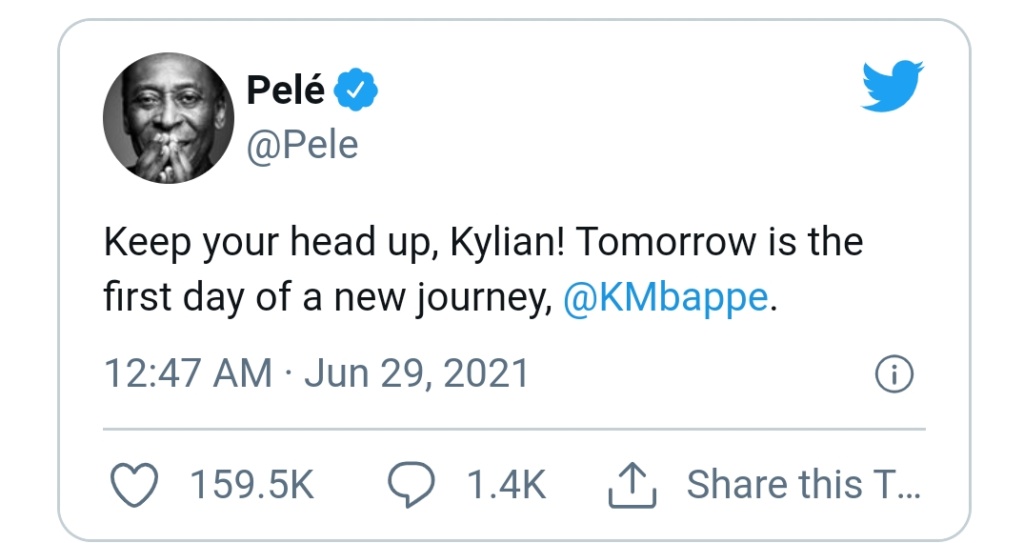
Task: Click the 159.5K likes count
Action: (x=252, y=485)
